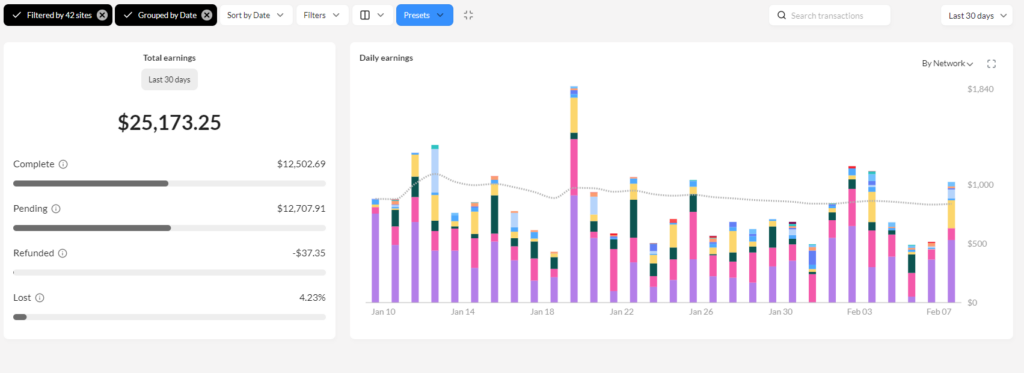Toggle the 'Grouped by Date' checkmark chip
The image size is (1024, 373).
point(166,15)
